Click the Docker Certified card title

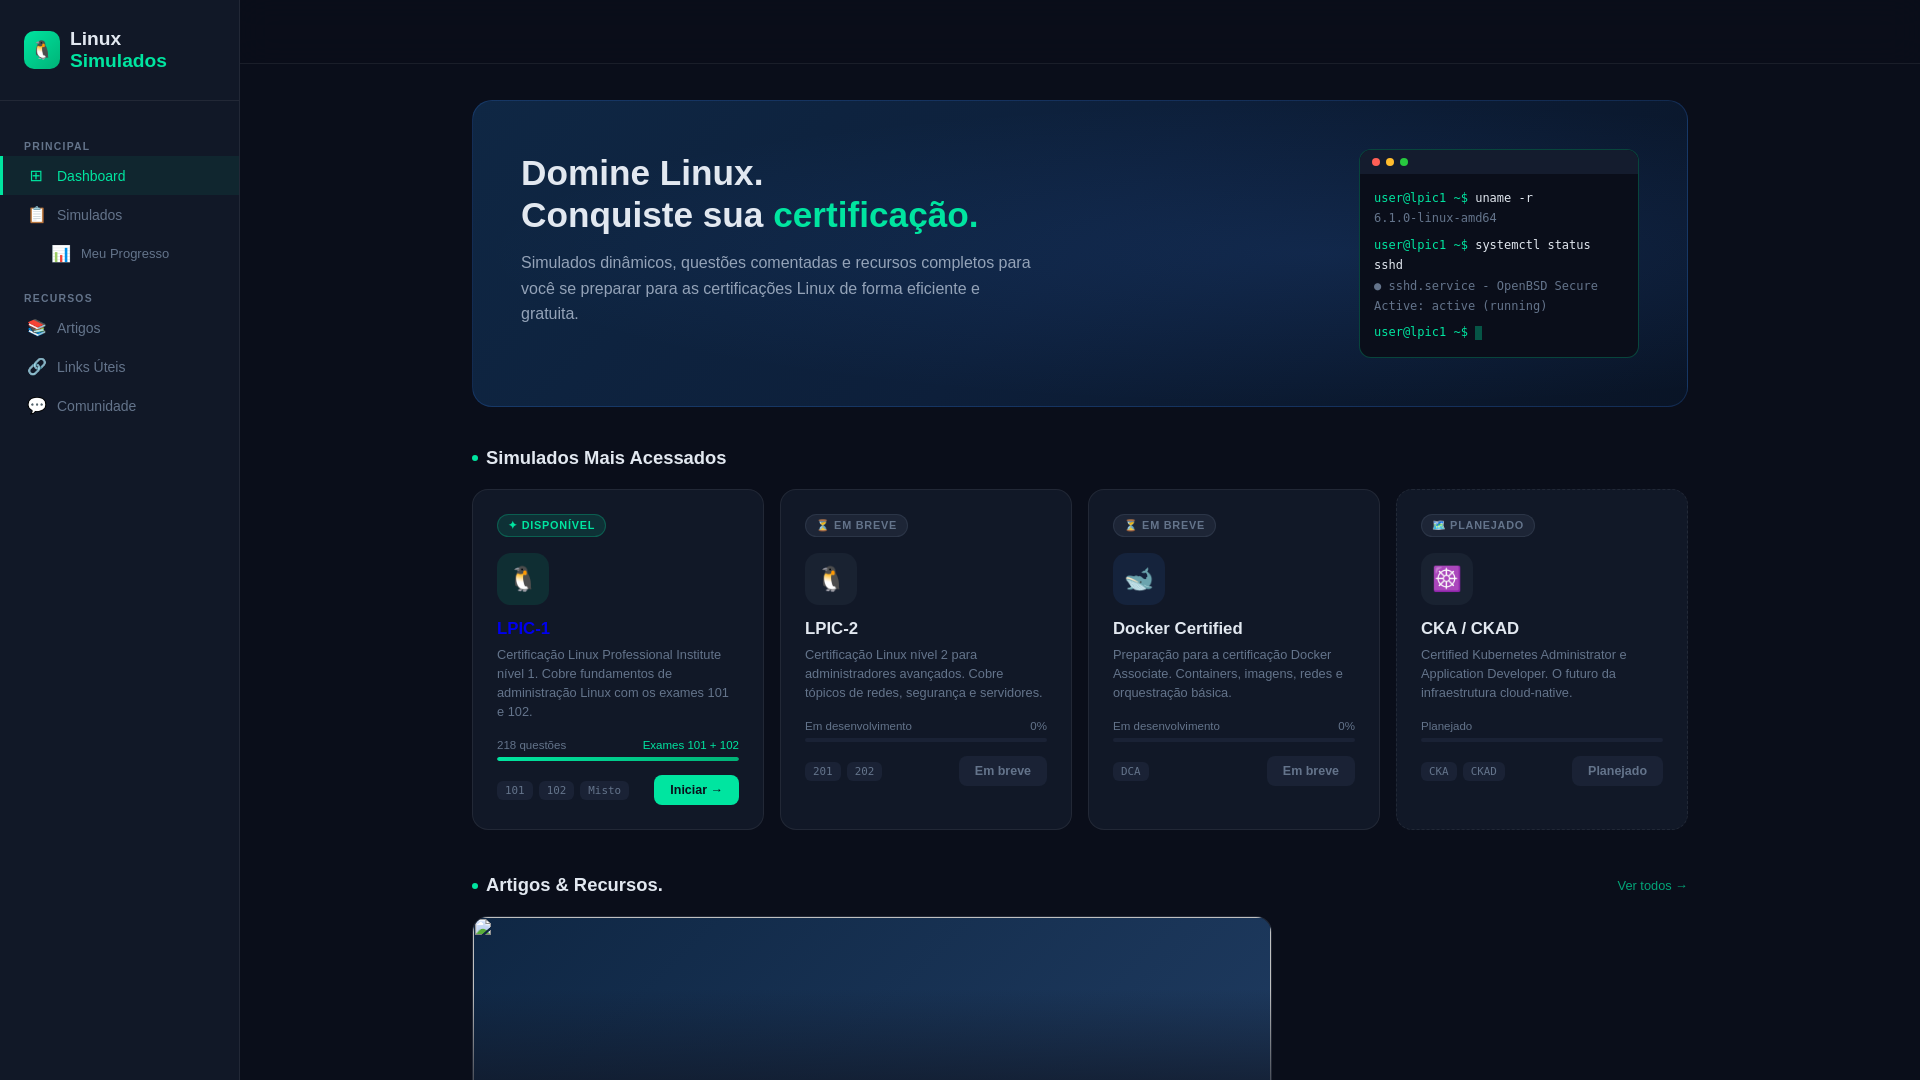pos(1178,628)
